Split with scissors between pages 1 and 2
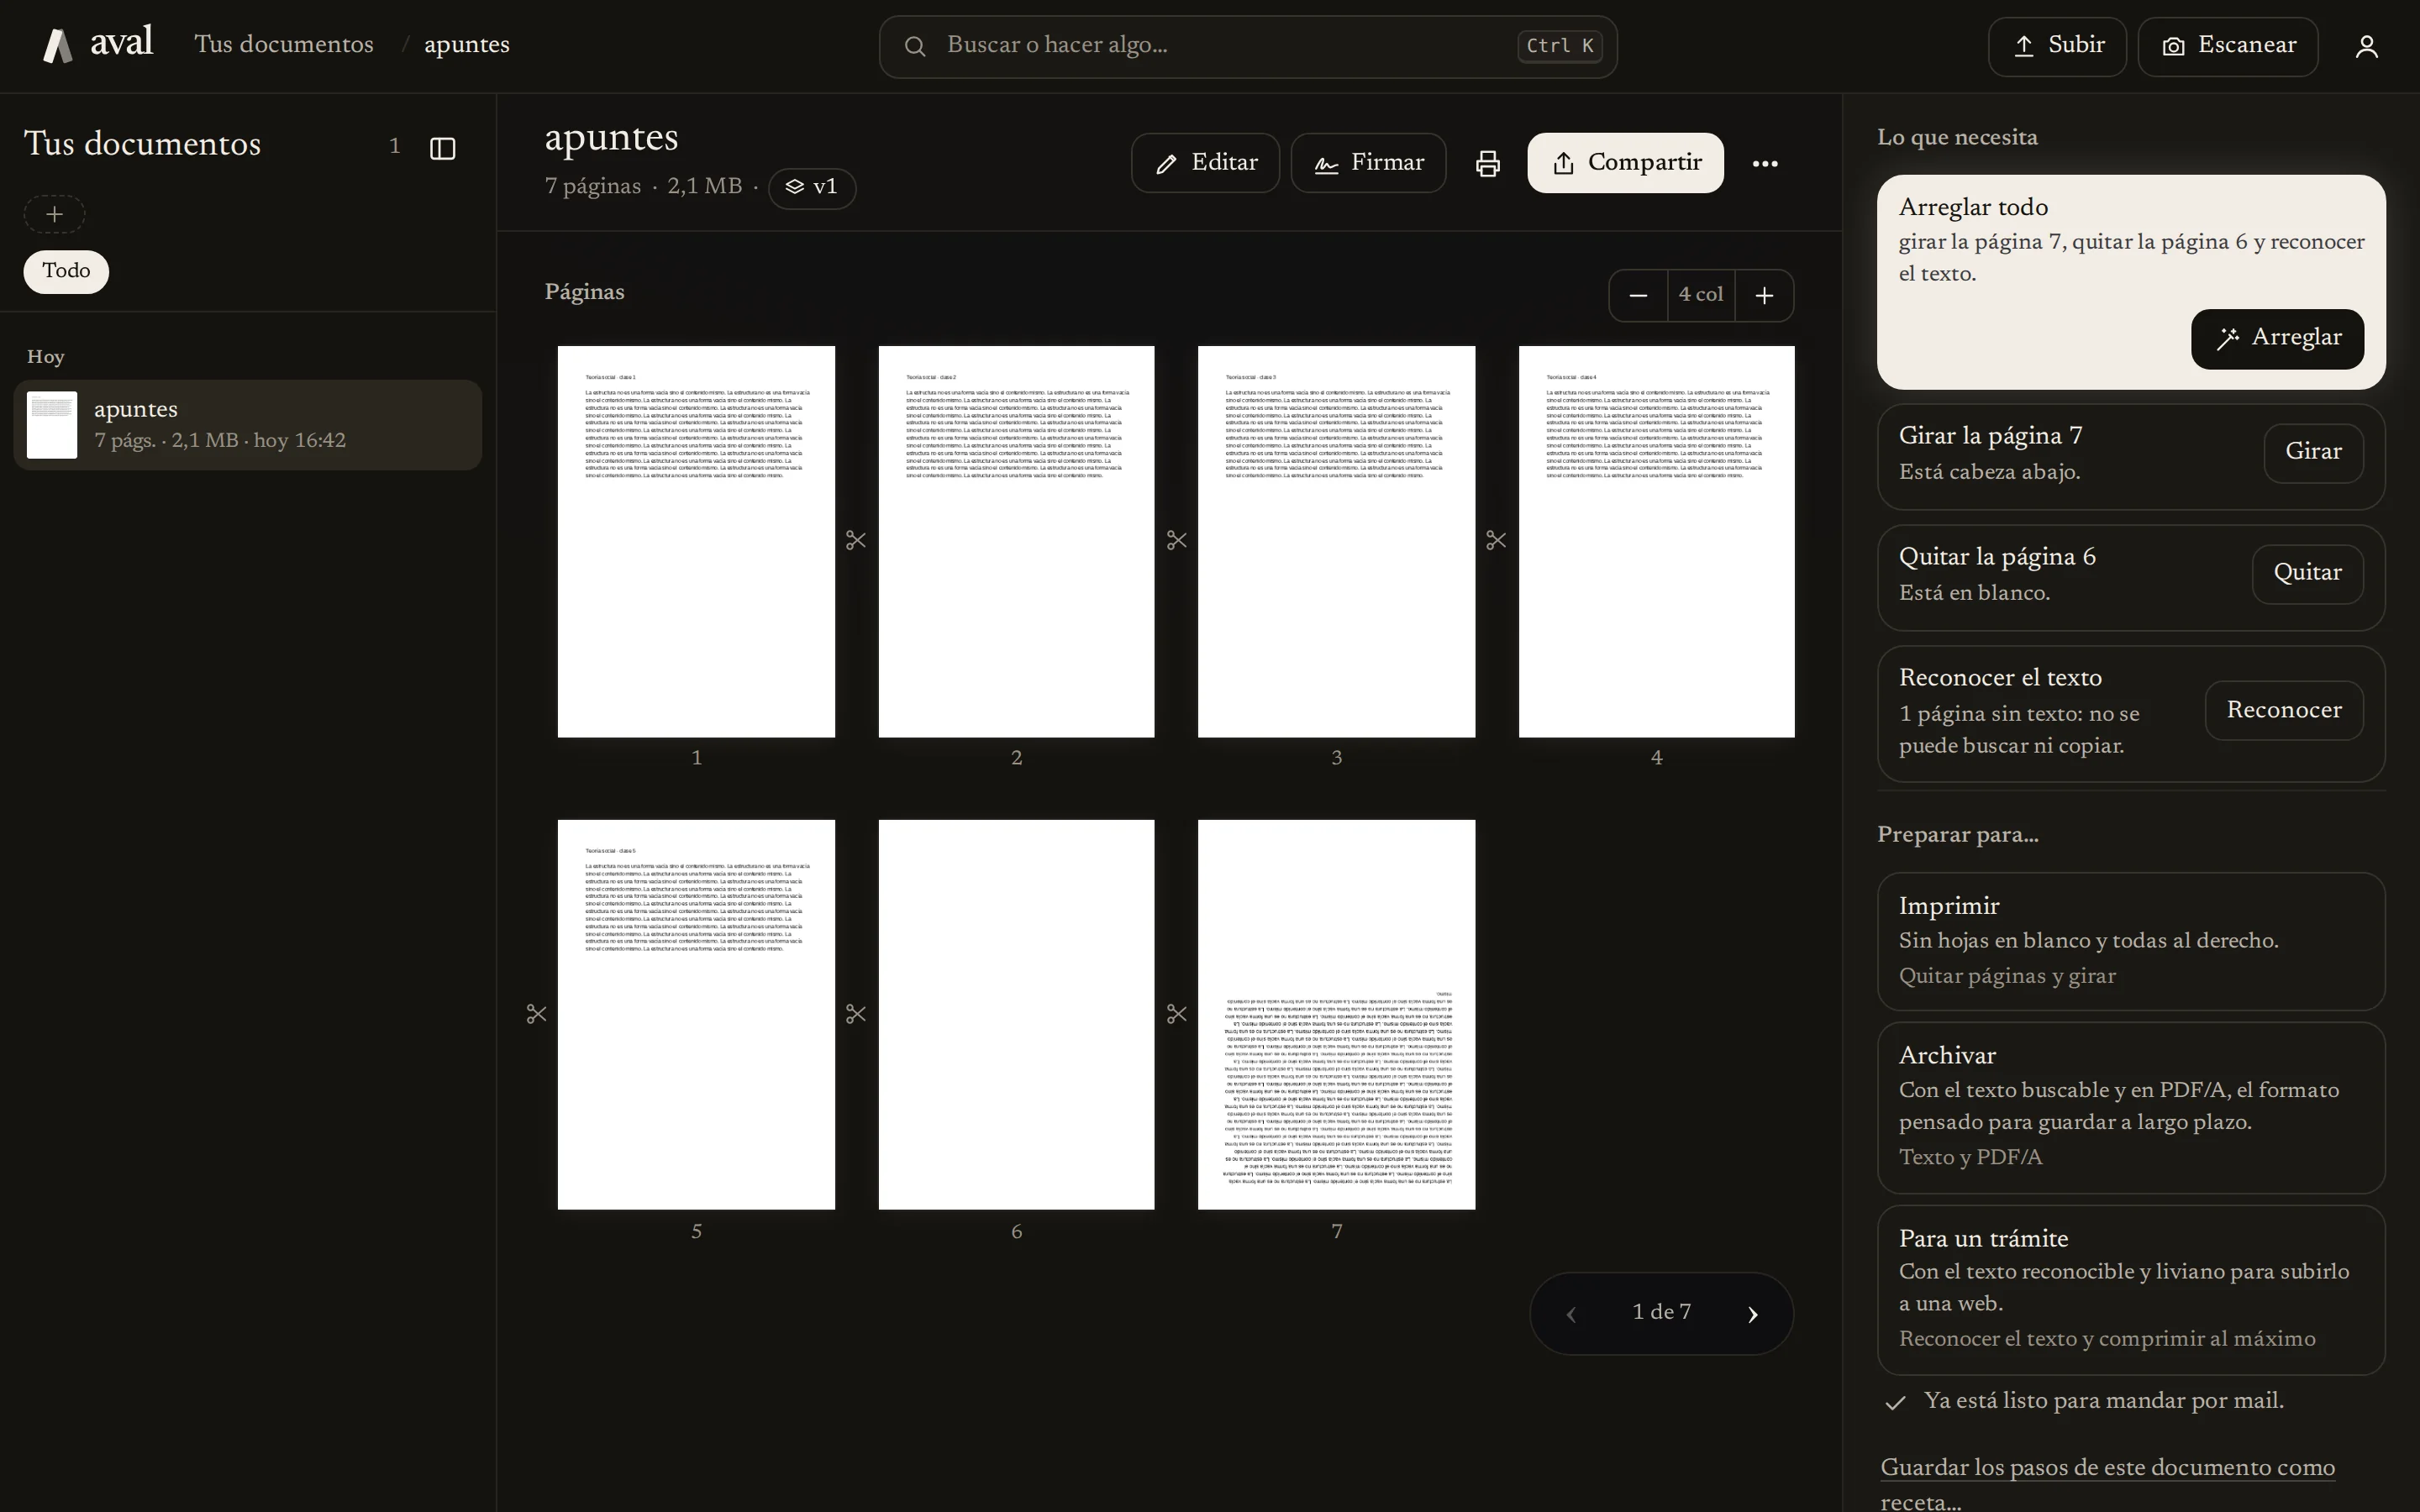The height and width of the screenshot is (1512, 2420). tap(856, 541)
